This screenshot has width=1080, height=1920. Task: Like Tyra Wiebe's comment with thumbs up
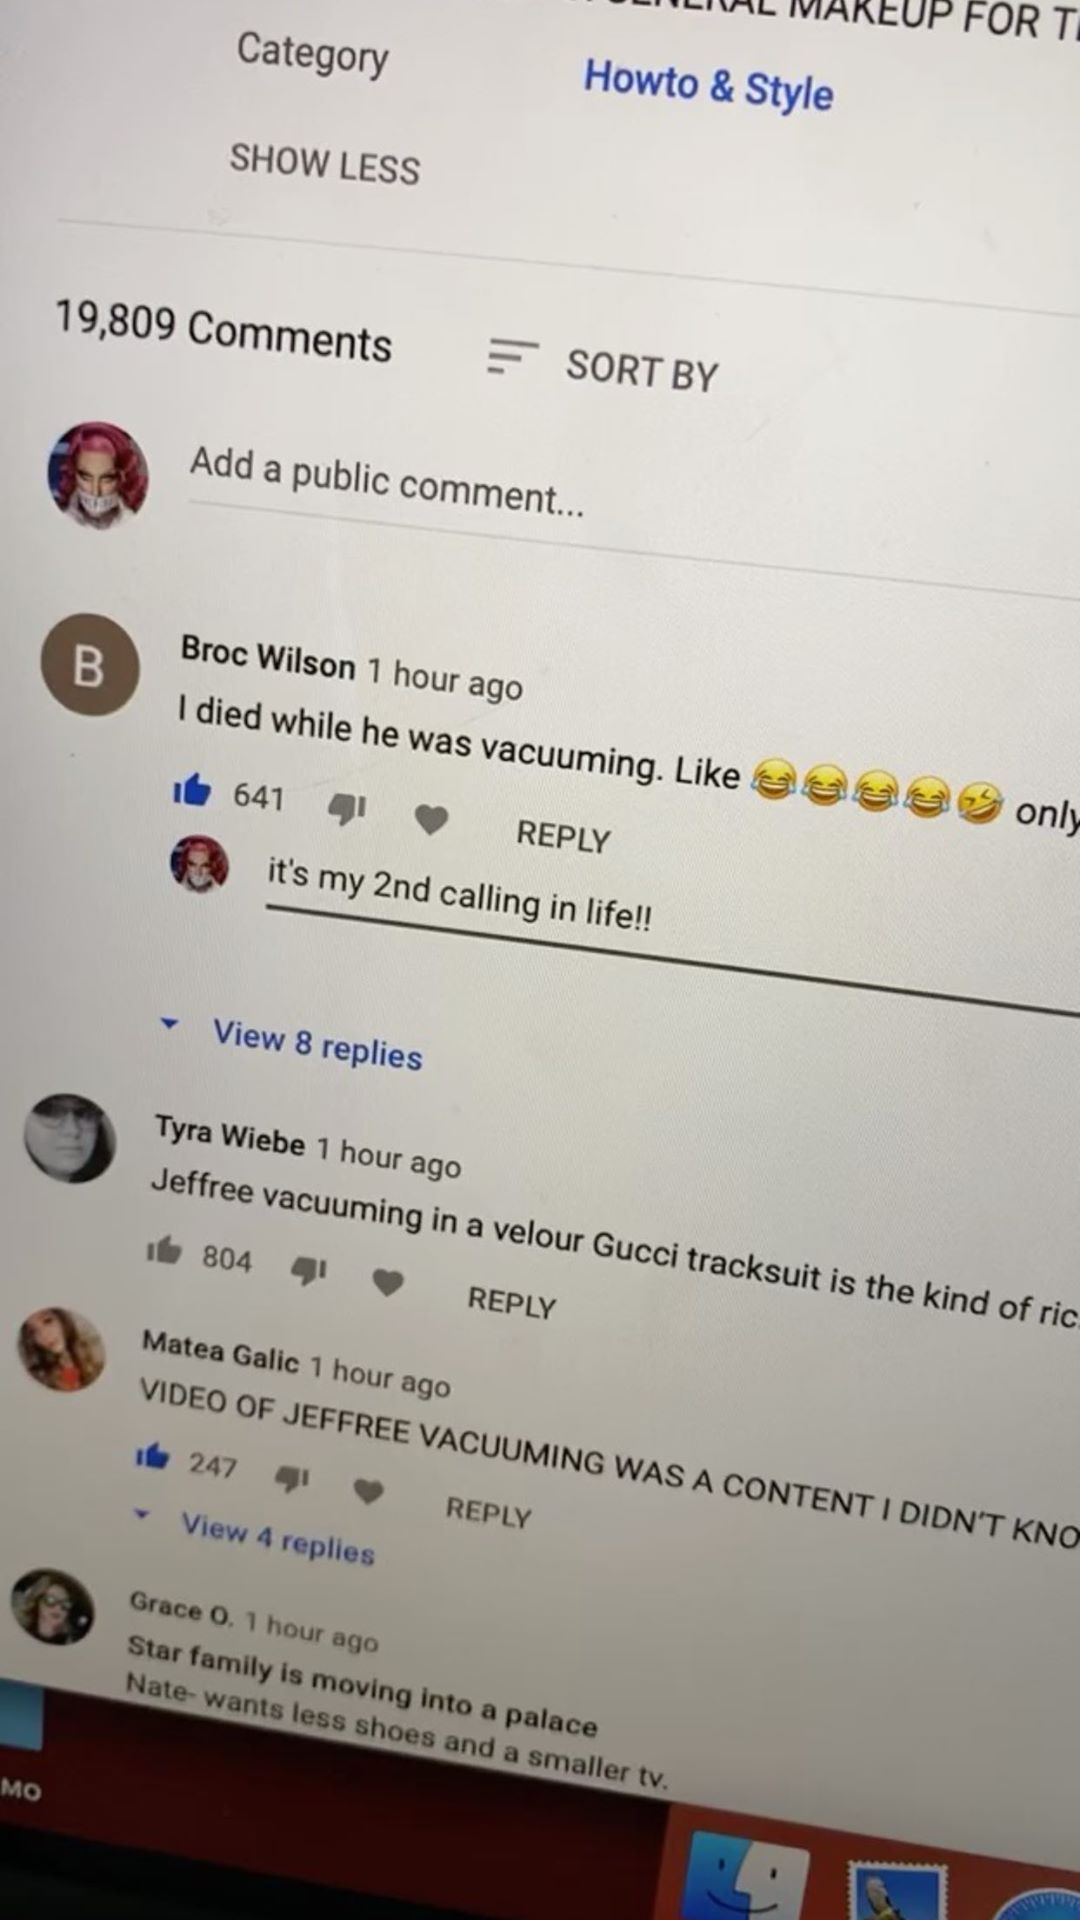(x=164, y=1250)
